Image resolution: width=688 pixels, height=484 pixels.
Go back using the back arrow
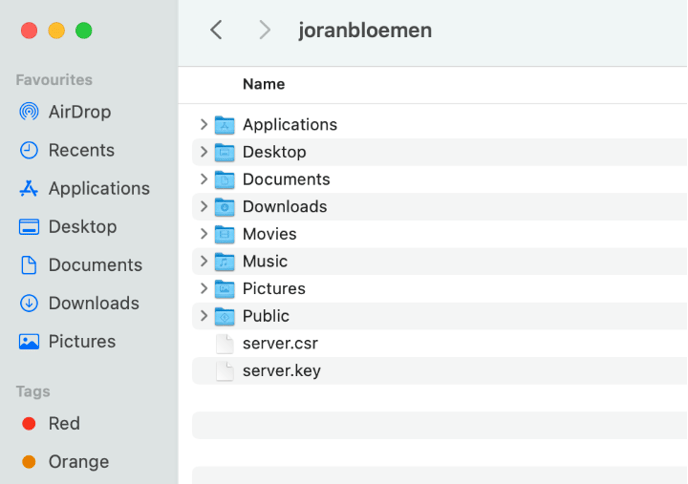216,30
